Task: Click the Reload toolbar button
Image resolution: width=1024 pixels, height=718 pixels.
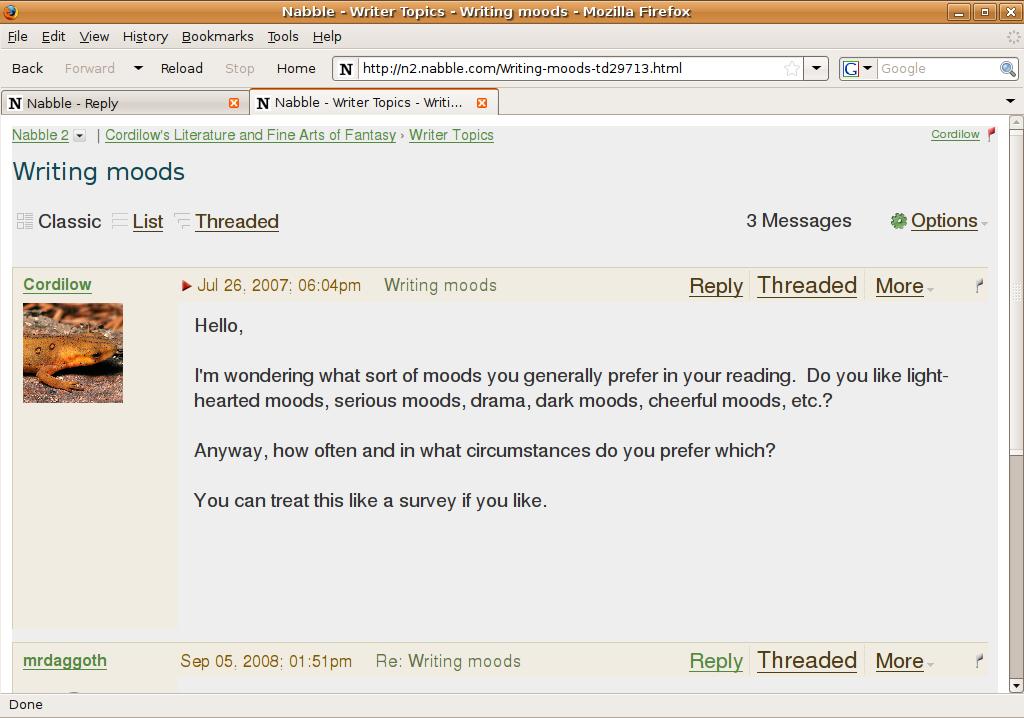Action: tap(182, 69)
